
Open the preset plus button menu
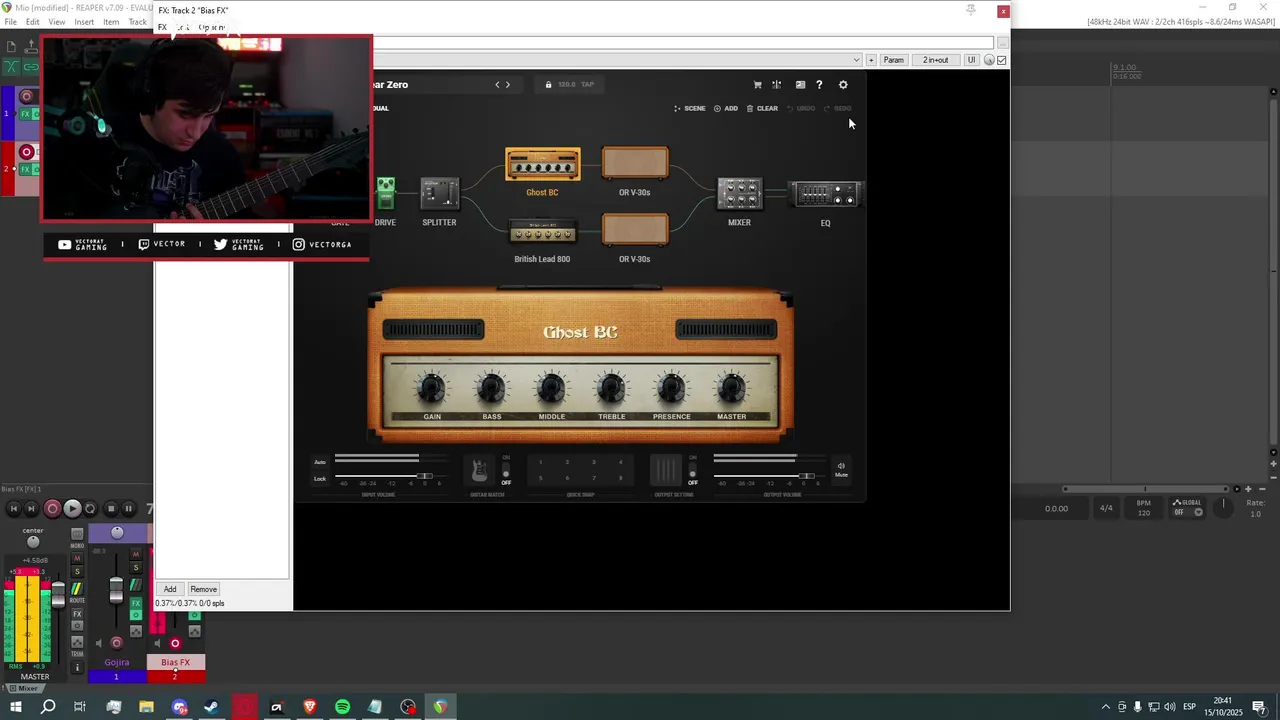click(x=871, y=60)
